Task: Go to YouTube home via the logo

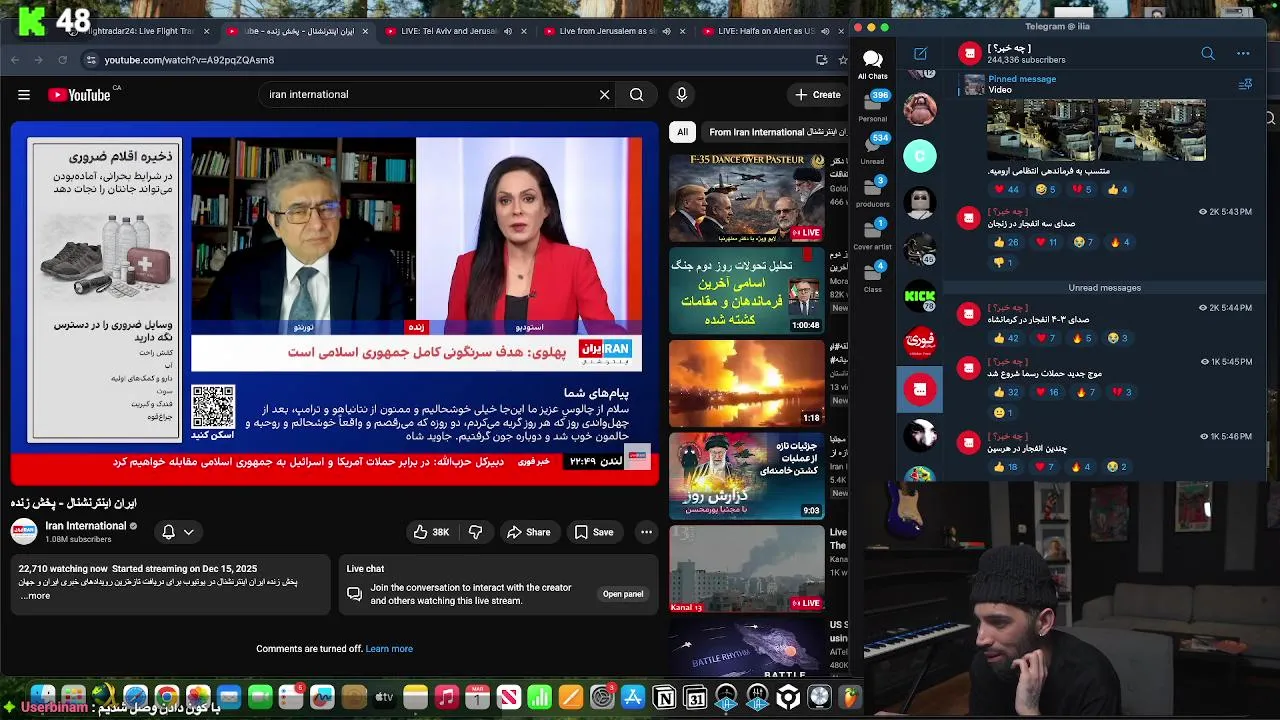Action: coord(79,95)
